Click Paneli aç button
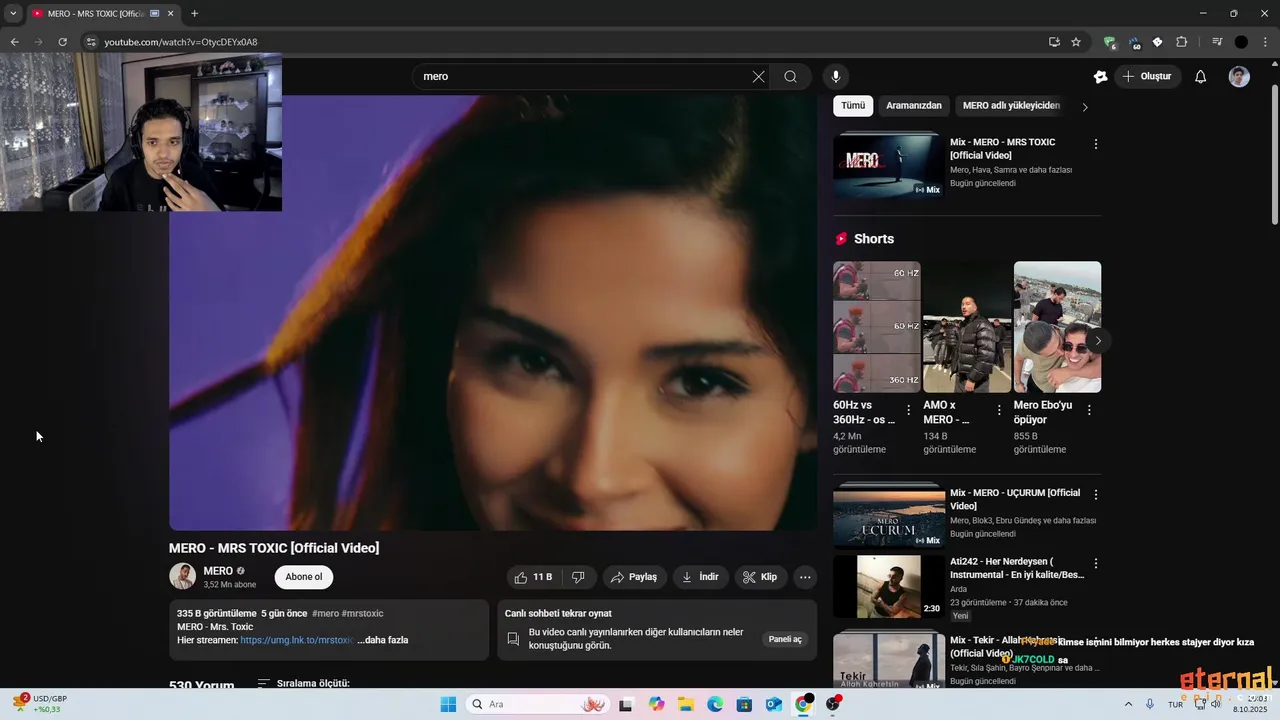The image size is (1280, 720). 785,639
